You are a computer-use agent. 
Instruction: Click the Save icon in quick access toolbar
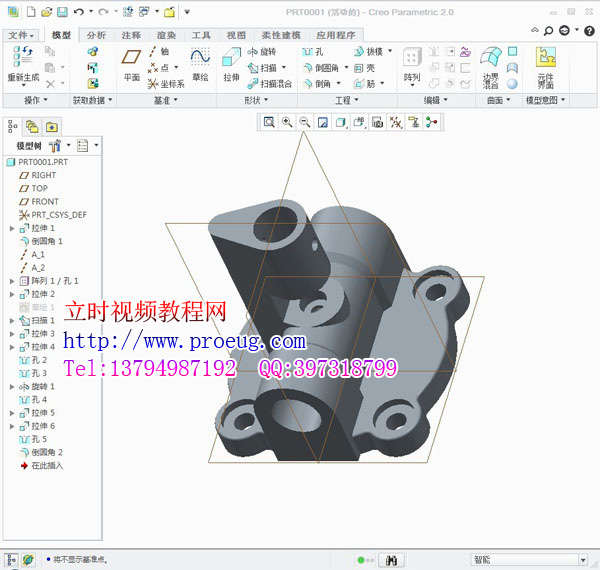tap(62, 12)
